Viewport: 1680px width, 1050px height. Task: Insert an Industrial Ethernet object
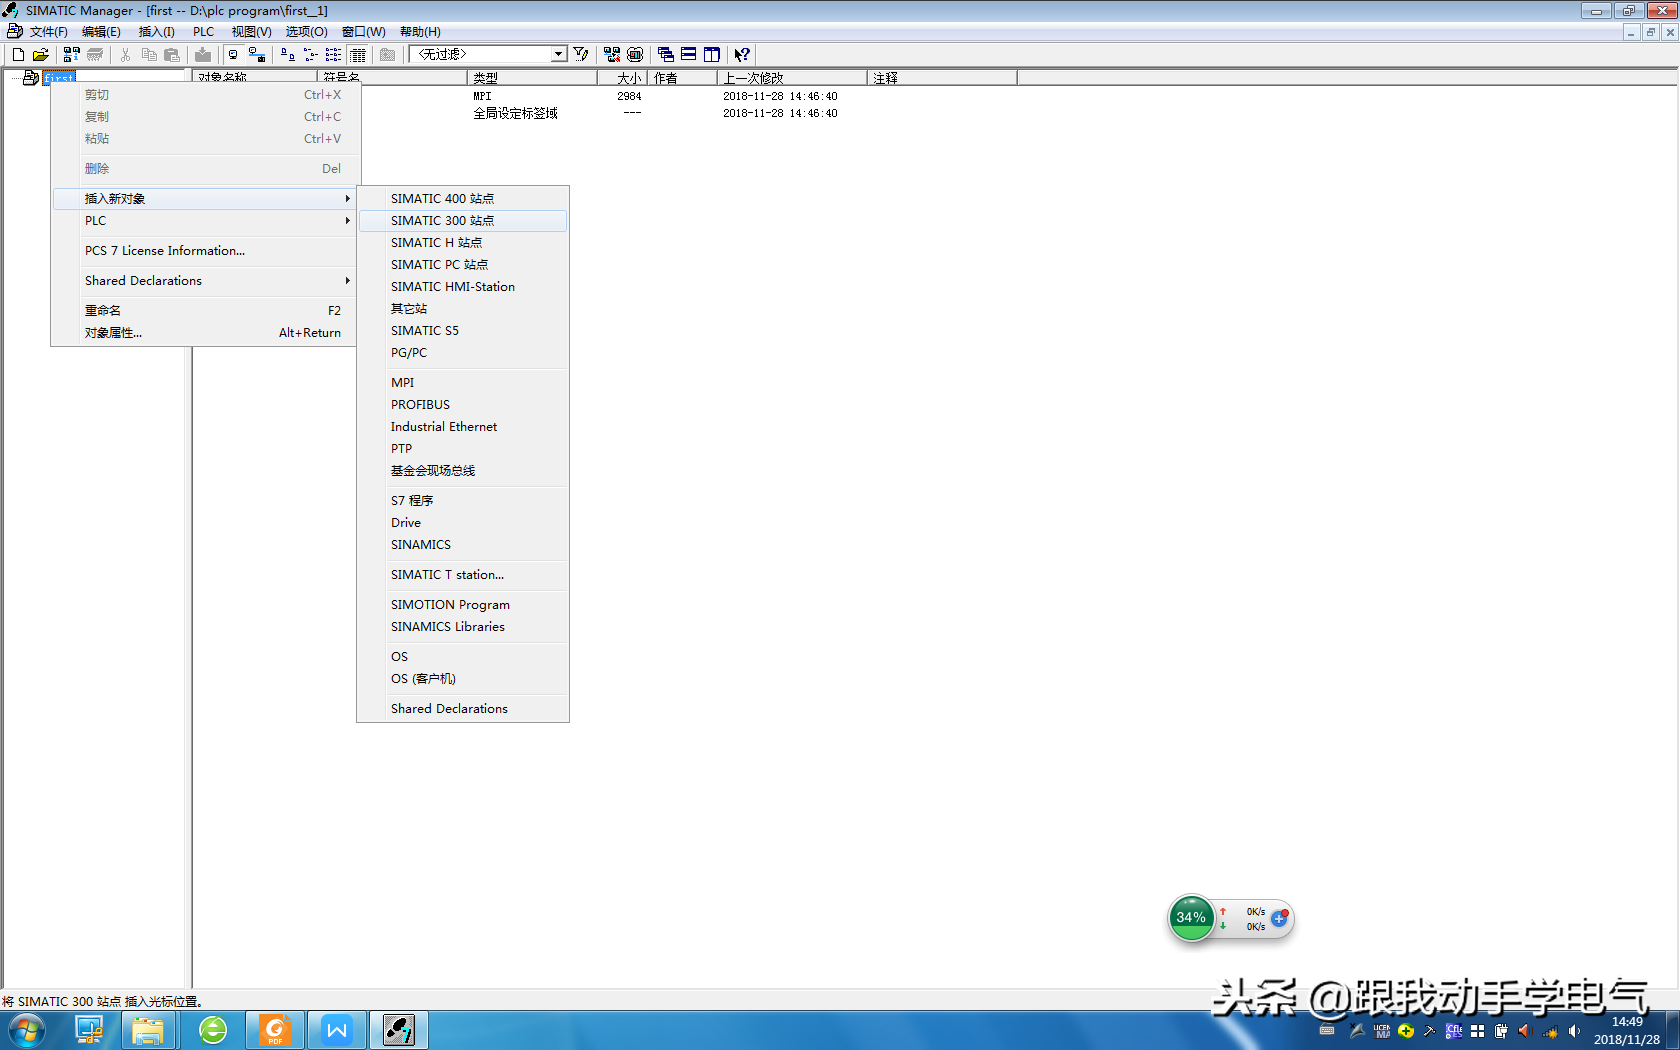[x=443, y=427]
